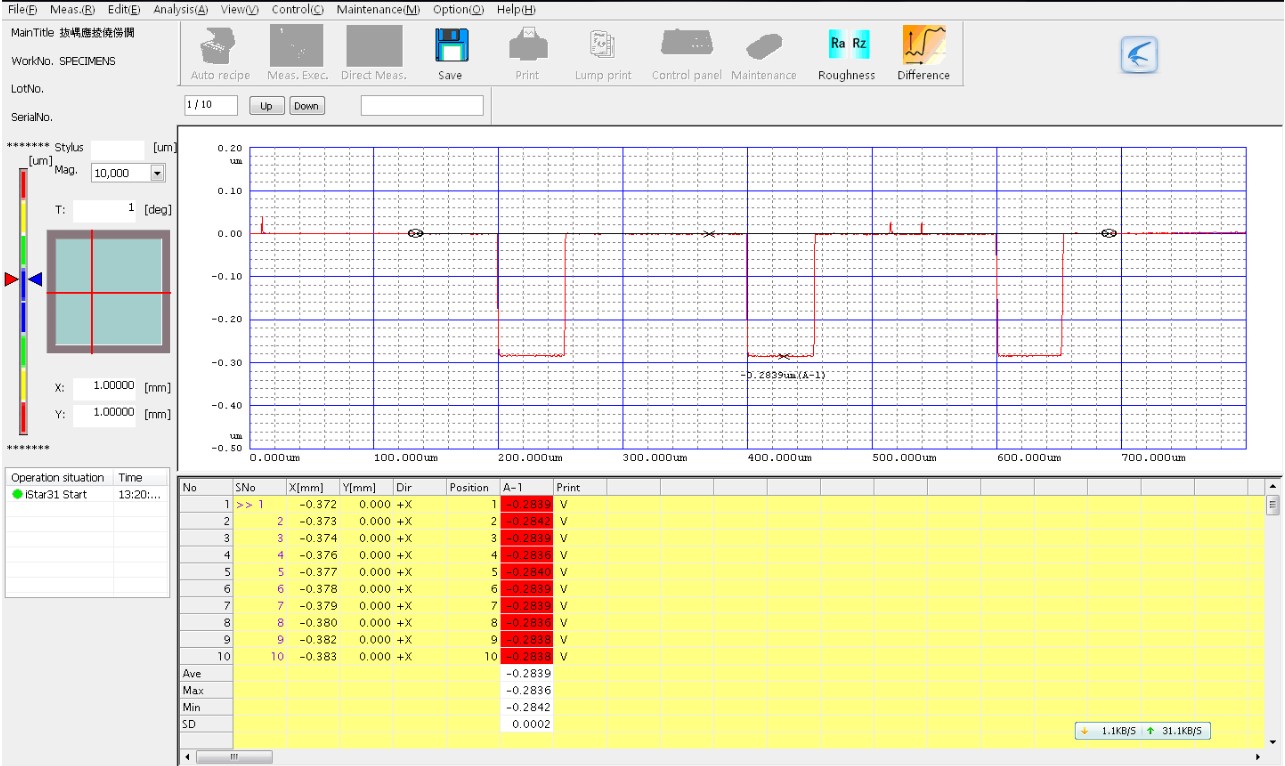This screenshot has width=1285, height=766.
Task: Open the Meas. menu
Action: pos(72,9)
